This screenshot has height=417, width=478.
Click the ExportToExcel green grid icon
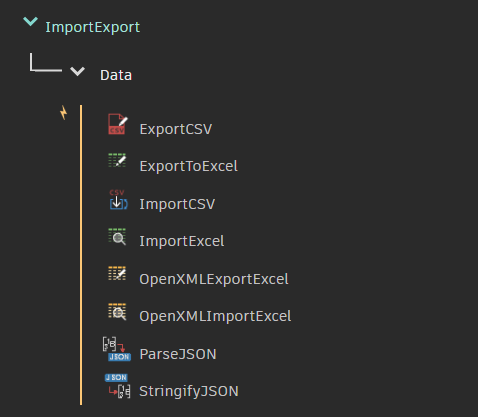tap(117, 160)
